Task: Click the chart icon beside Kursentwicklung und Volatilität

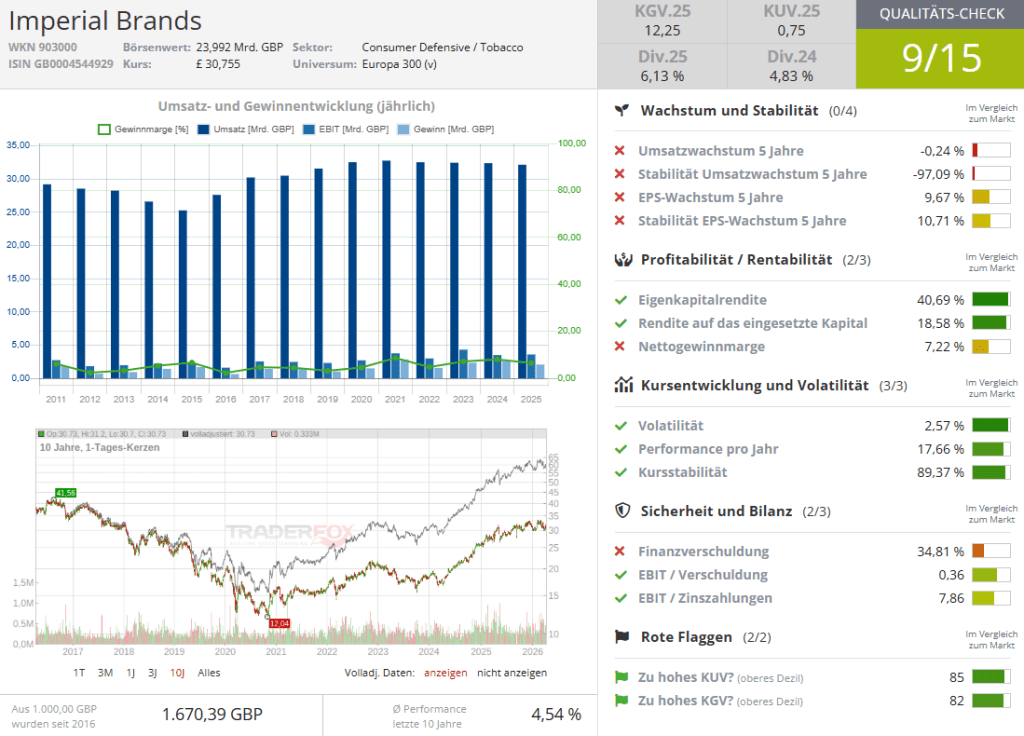Action: (622, 385)
